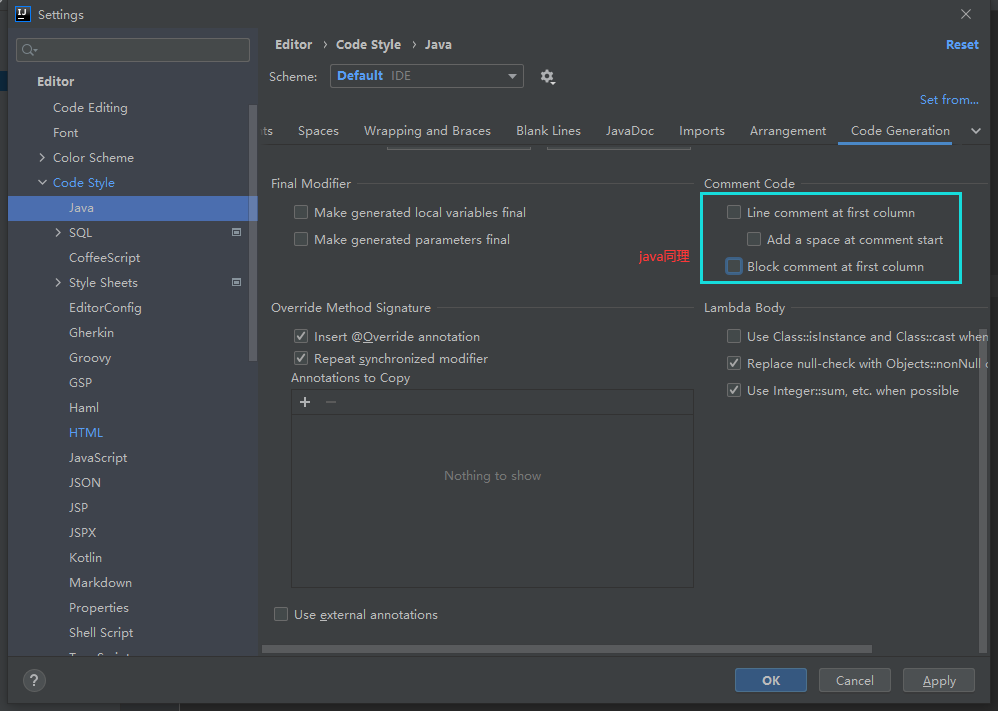The height and width of the screenshot is (711, 998).
Task: Select Markdown code style
Action: click(x=100, y=582)
